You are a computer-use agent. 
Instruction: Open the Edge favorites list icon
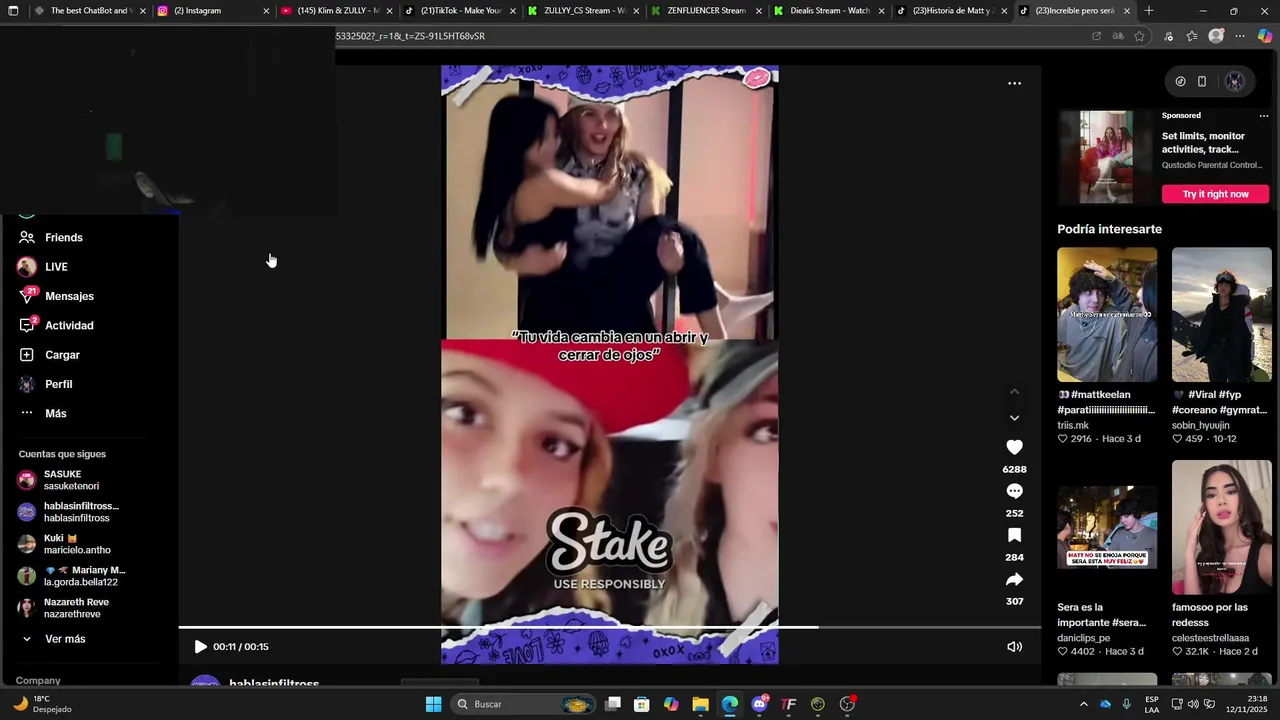tap(1192, 36)
